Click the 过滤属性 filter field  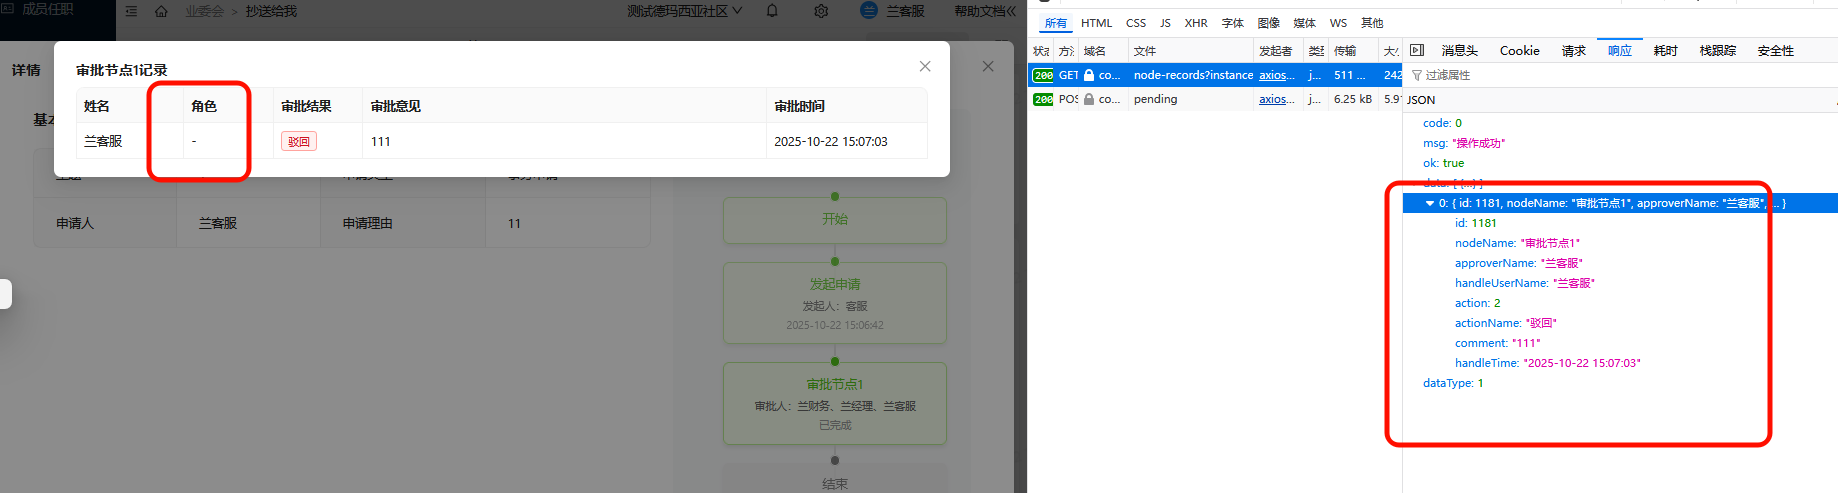coord(1620,75)
